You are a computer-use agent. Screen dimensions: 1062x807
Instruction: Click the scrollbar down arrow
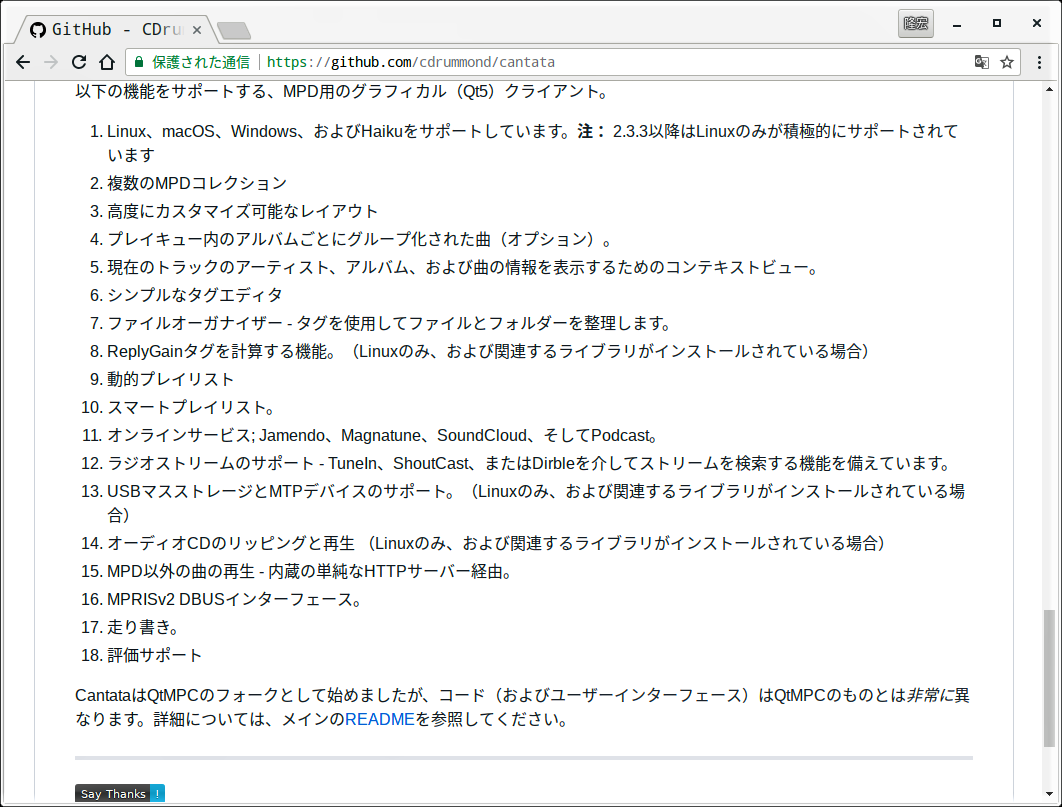pyautogui.click(x=1049, y=794)
